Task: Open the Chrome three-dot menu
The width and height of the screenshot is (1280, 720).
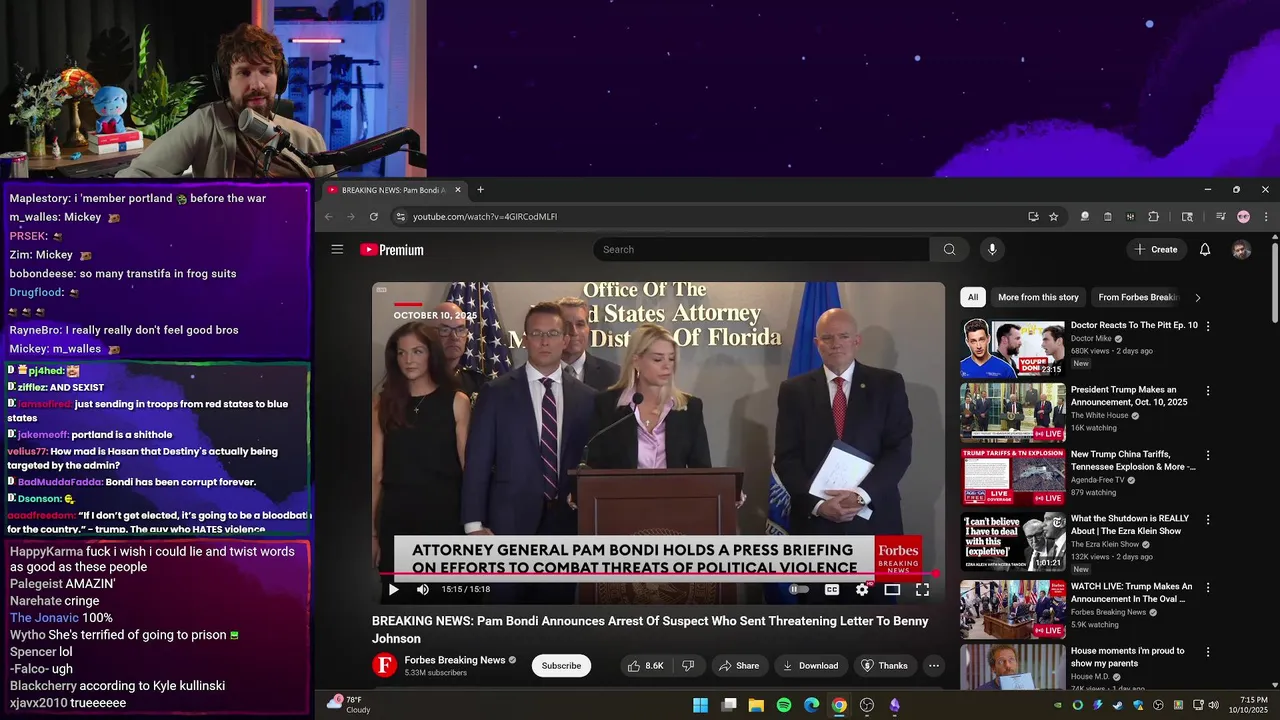Action: (x=1265, y=216)
